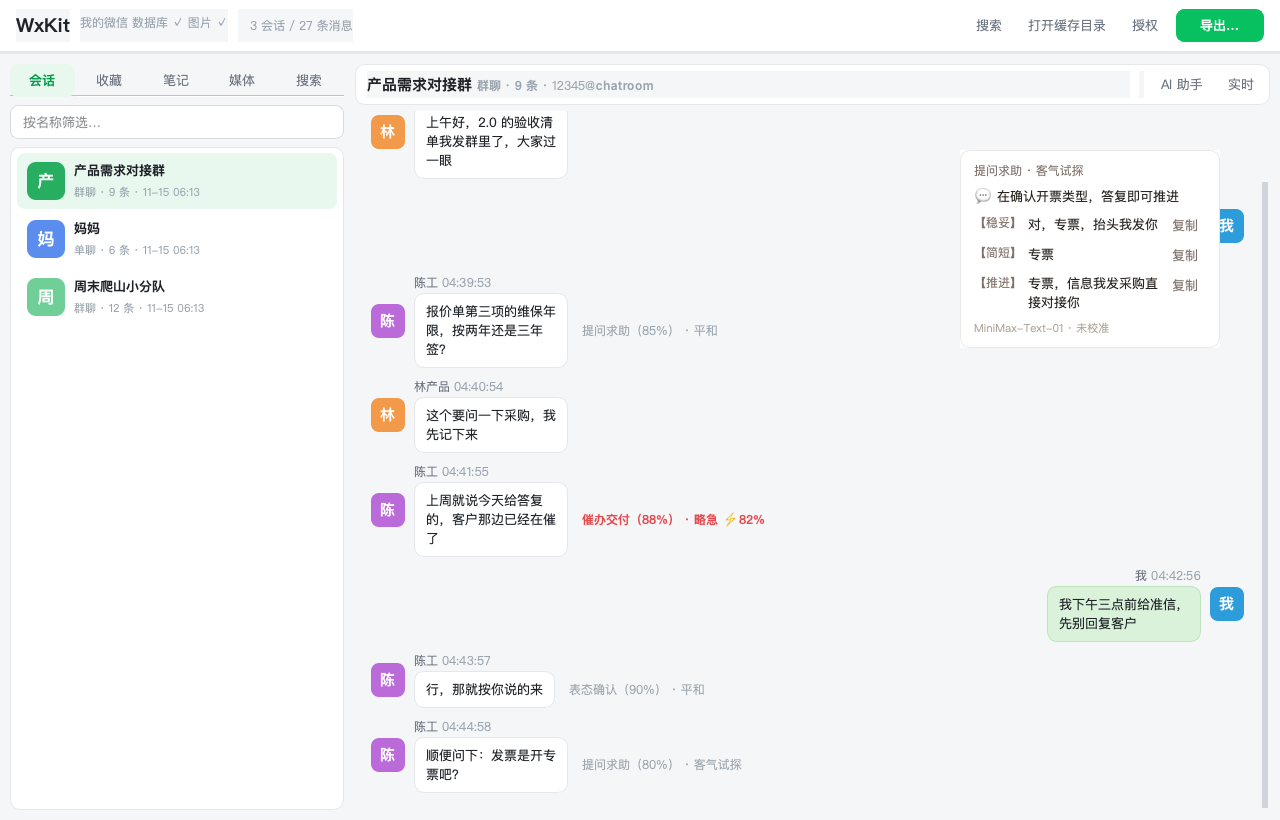Click the 我的微信 数据库 图片 status chip

pos(154,25)
